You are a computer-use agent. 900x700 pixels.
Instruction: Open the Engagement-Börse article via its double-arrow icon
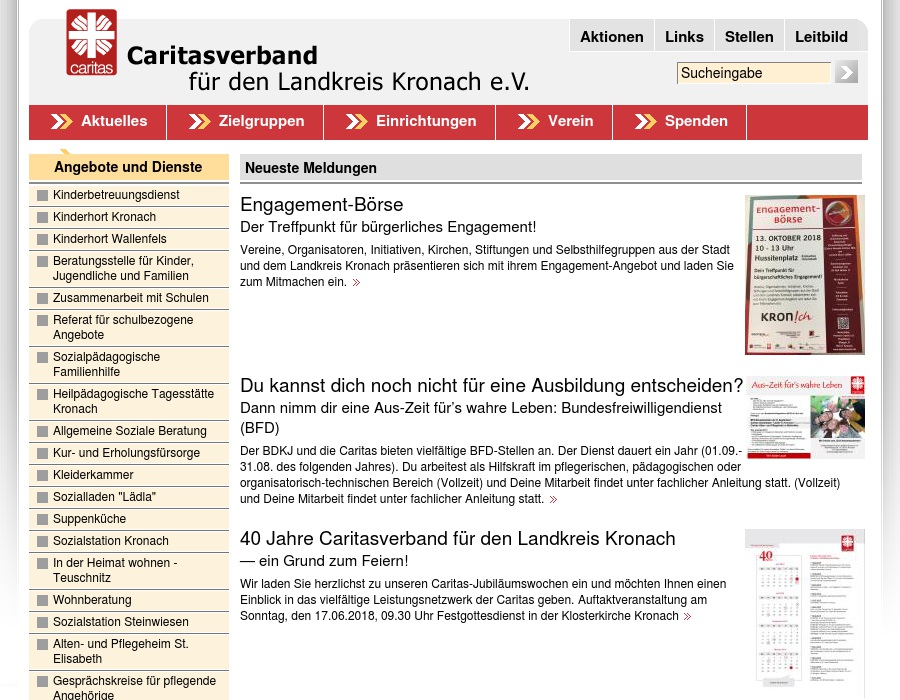tap(356, 282)
